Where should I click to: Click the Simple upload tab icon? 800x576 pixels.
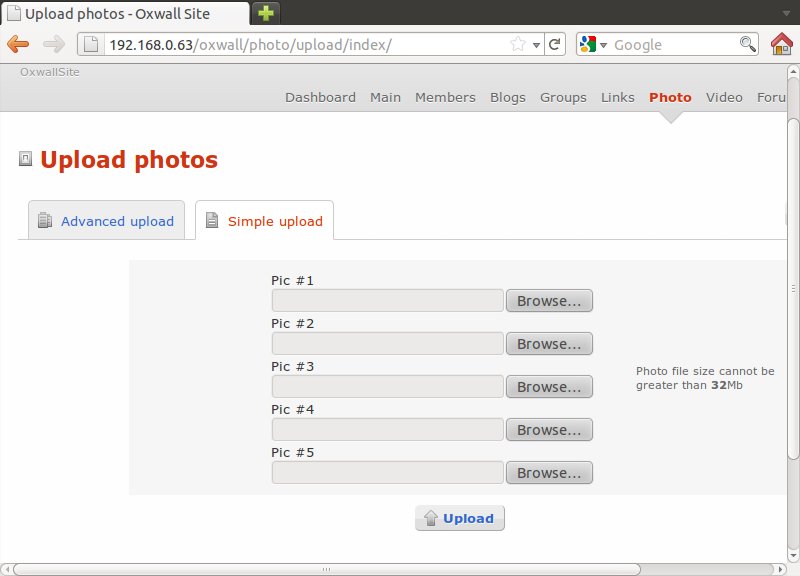212,220
